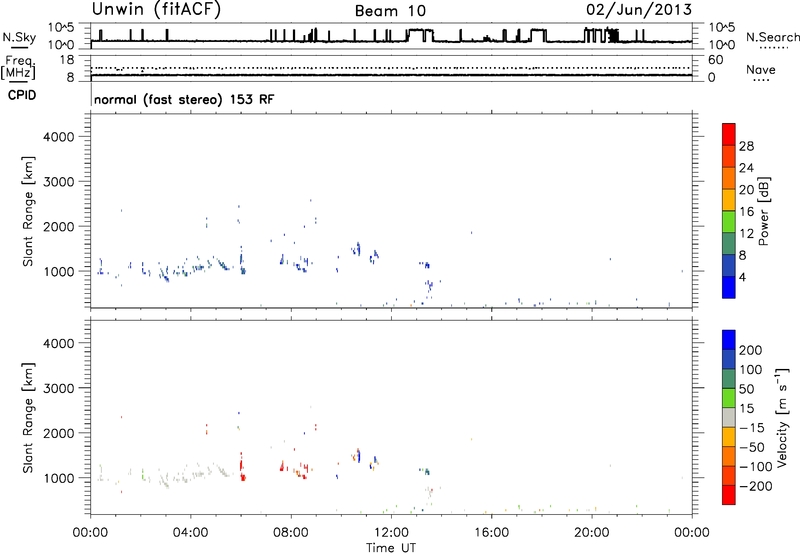Screen dimensions: 800x554
Task: Select the "N.Search" legend label
Action: pyautogui.click(x=773, y=37)
